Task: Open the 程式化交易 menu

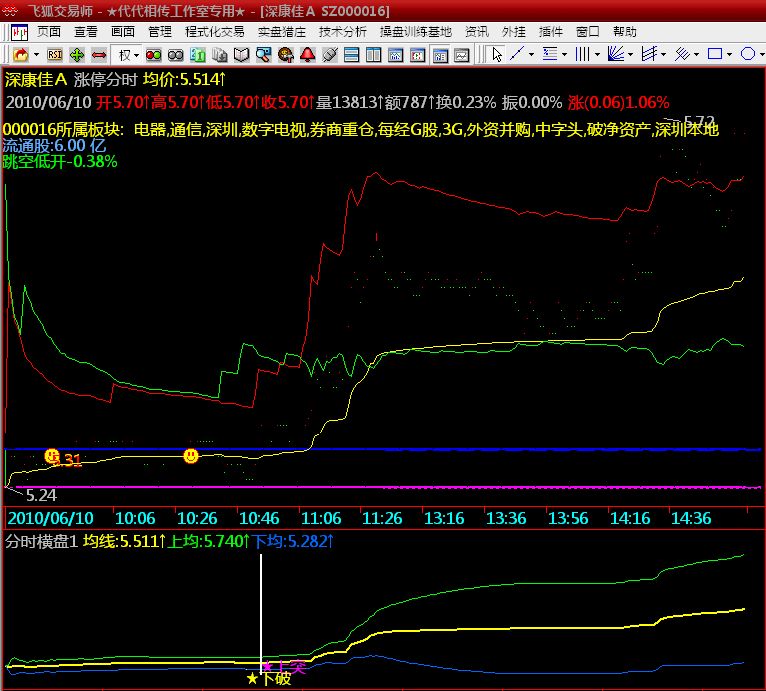Action: point(214,32)
